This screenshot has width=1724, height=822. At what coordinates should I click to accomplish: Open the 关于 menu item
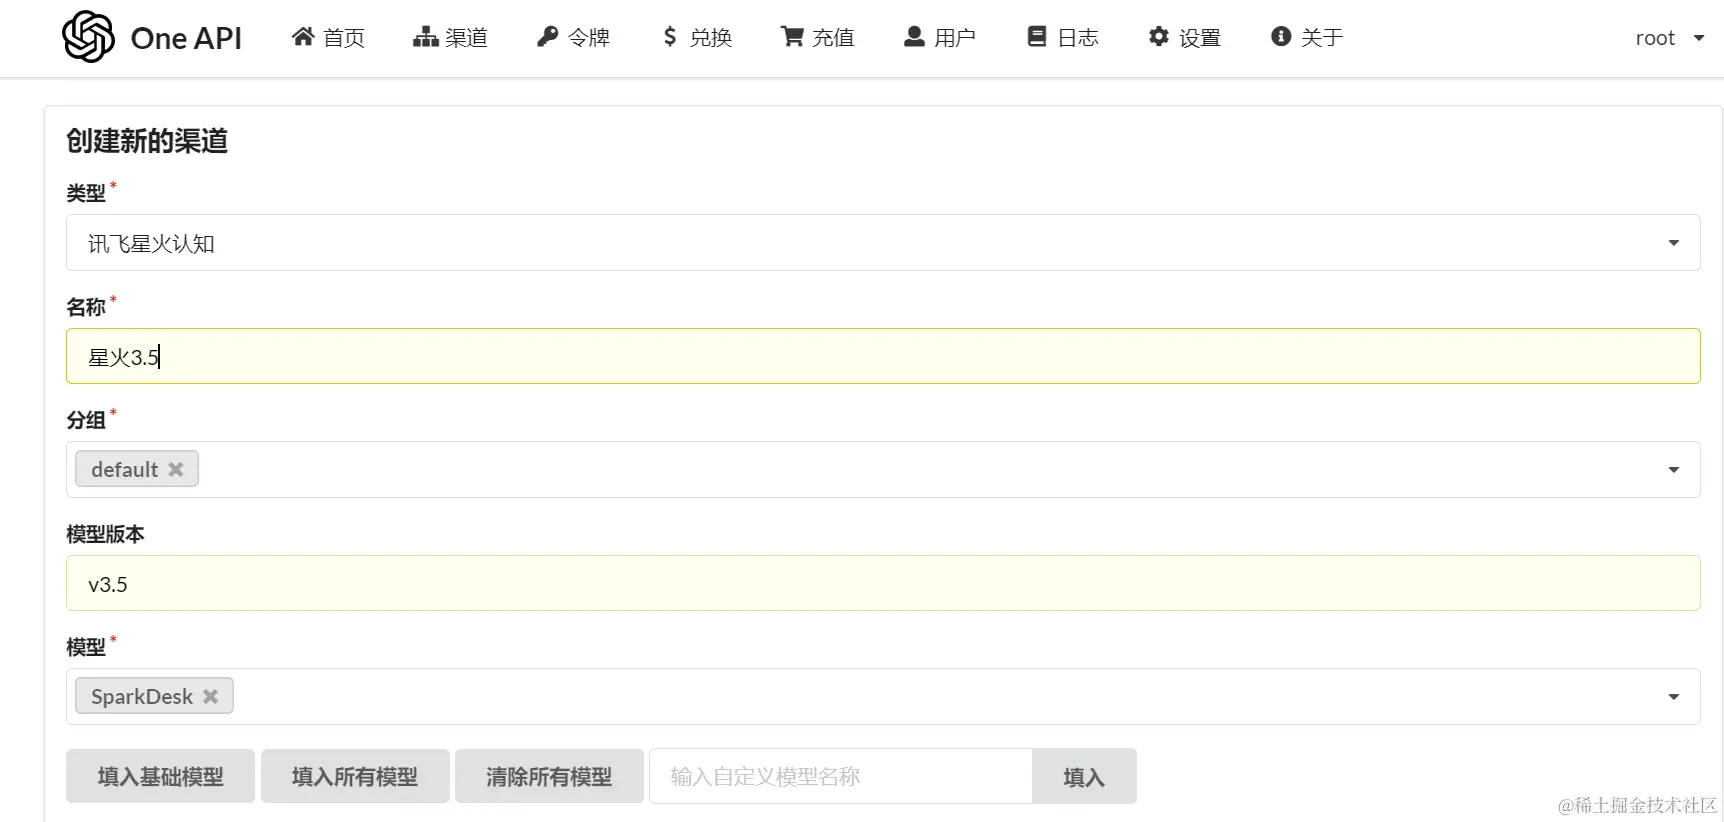pyautogui.click(x=1307, y=37)
